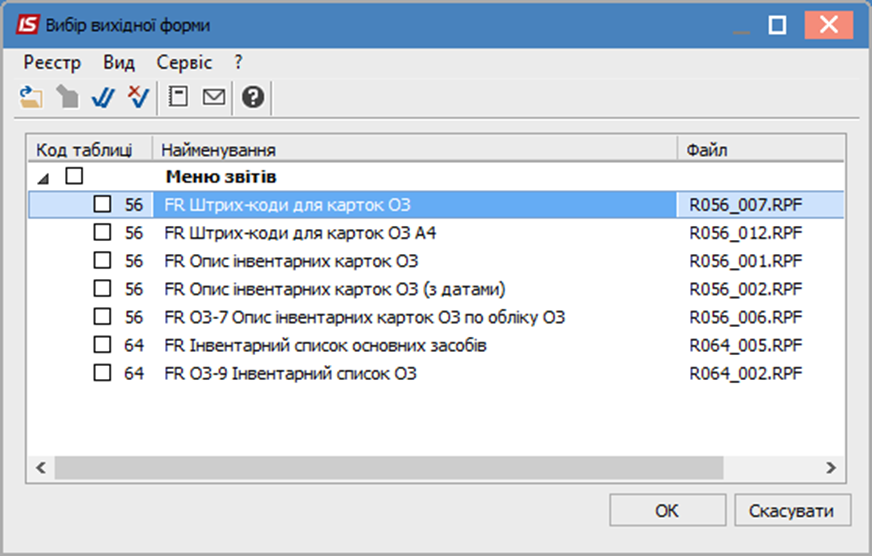Click the horizontal scrollbar thumb
Image resolution: width=872 pixels, height=556 pixels.
point(389,468)
